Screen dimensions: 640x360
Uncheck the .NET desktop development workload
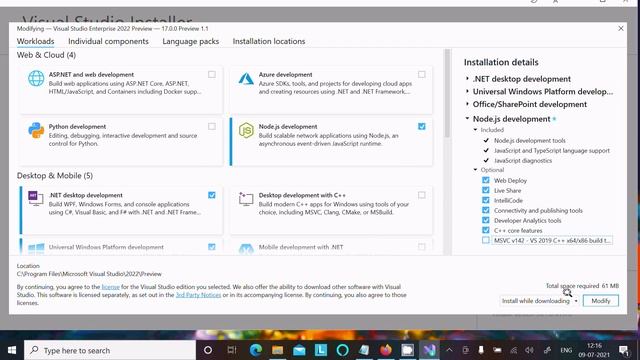tap(211, 195)
